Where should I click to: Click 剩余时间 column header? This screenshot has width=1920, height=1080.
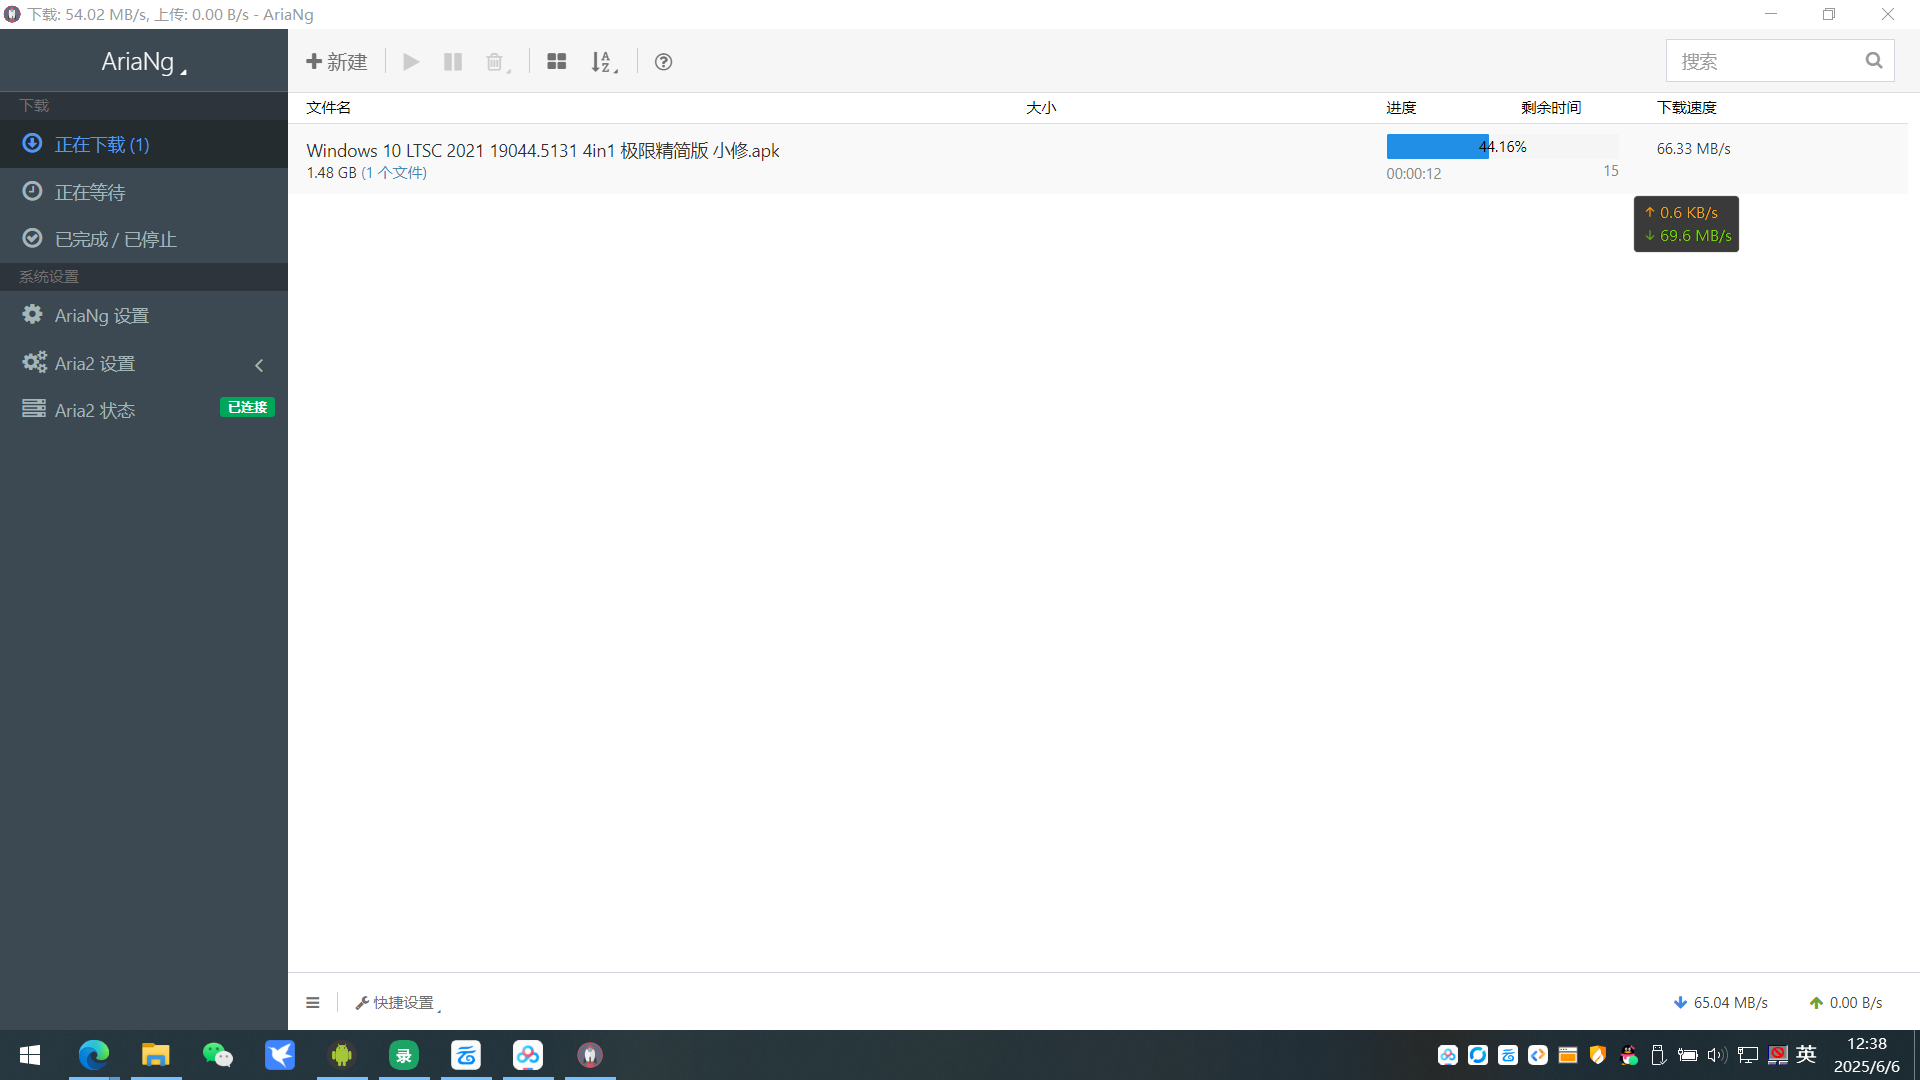[x=1551, y=108]
